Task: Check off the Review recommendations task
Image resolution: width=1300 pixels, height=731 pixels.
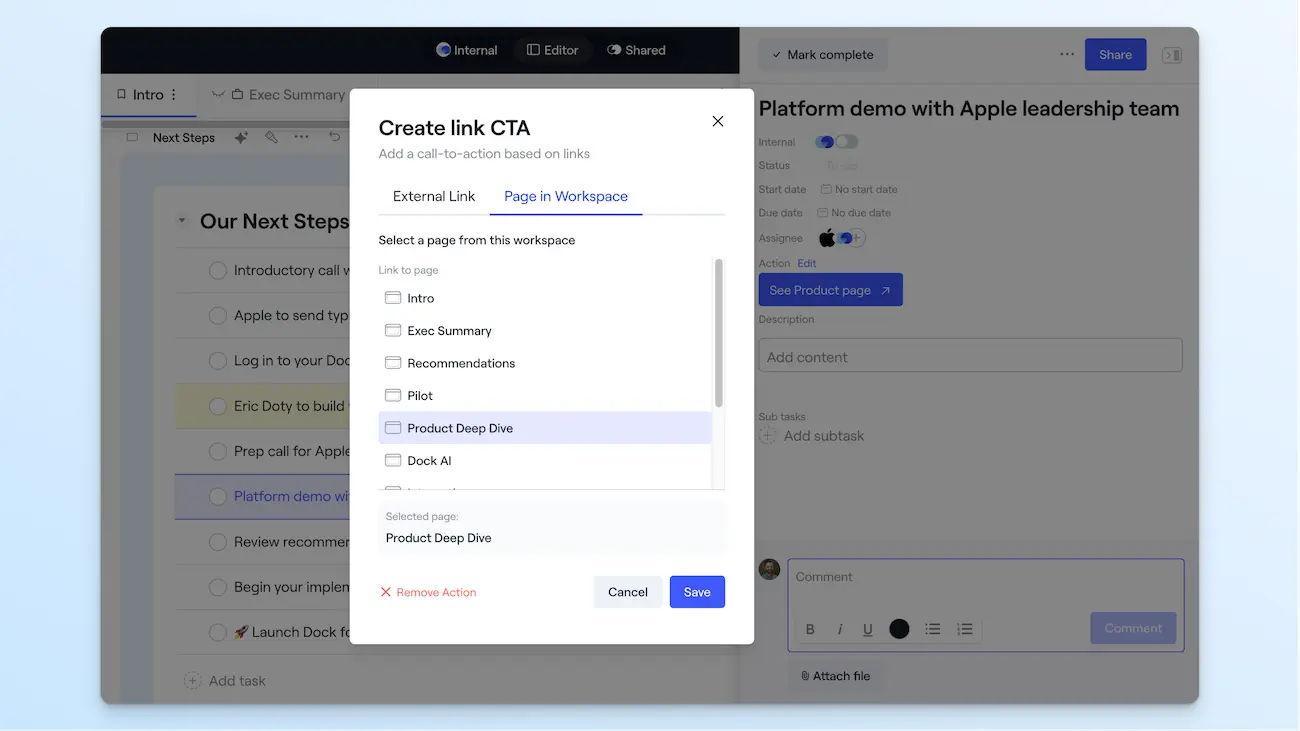Action: click(x=217, y=542)
